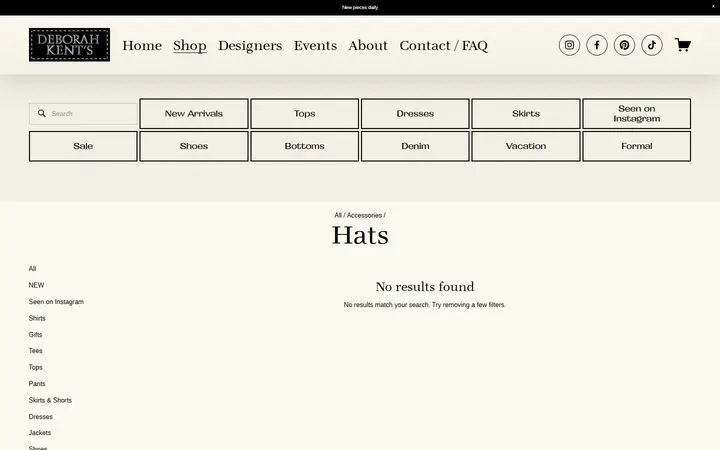This screenshot has height=450, width=720.
Task: Choose 'NEW' in sidebar list
Action: 36,285
